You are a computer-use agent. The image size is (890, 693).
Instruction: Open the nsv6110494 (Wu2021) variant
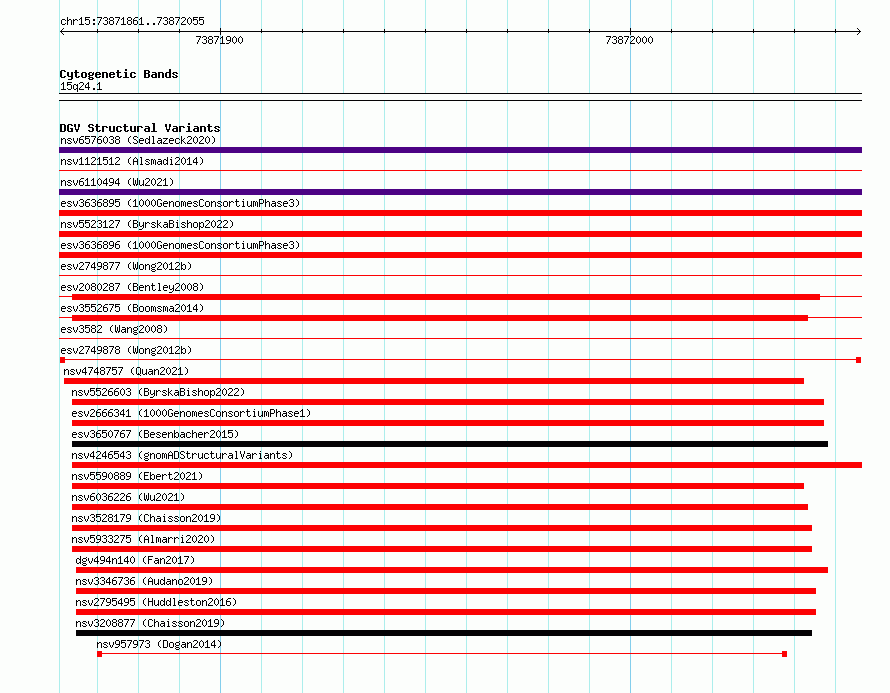click(x=117, y=182)
